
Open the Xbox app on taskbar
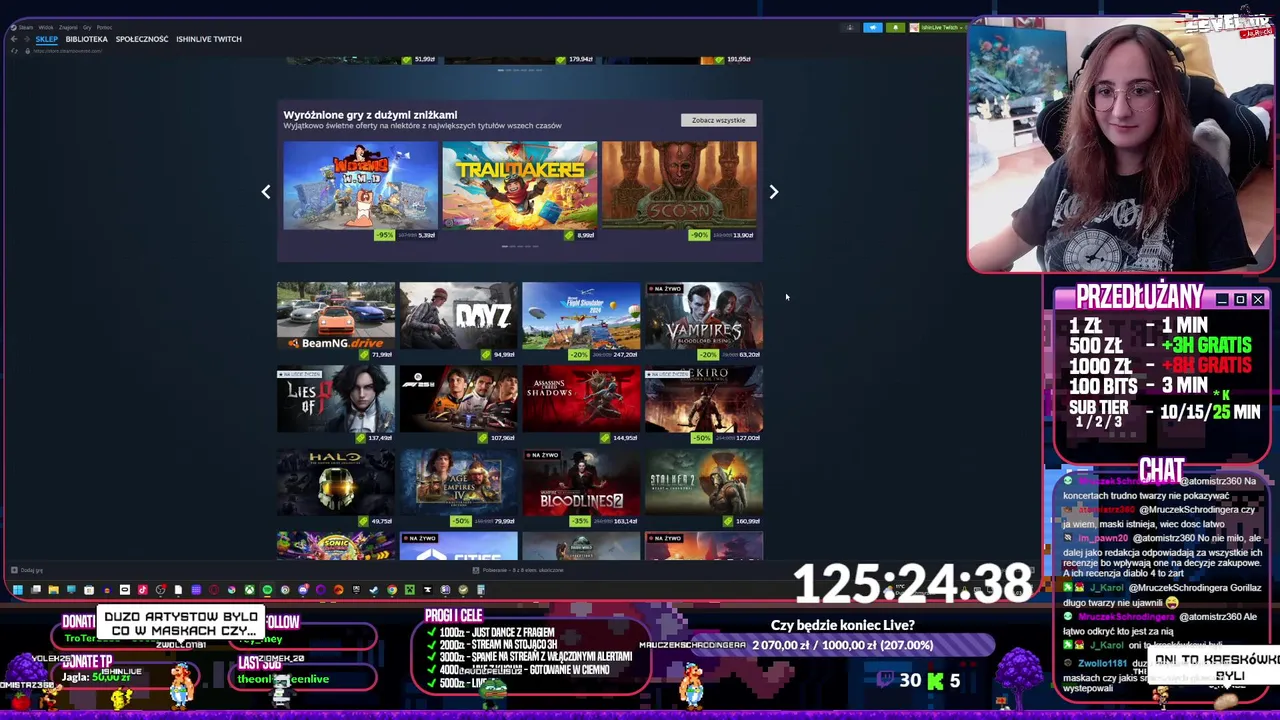[249, 590]
